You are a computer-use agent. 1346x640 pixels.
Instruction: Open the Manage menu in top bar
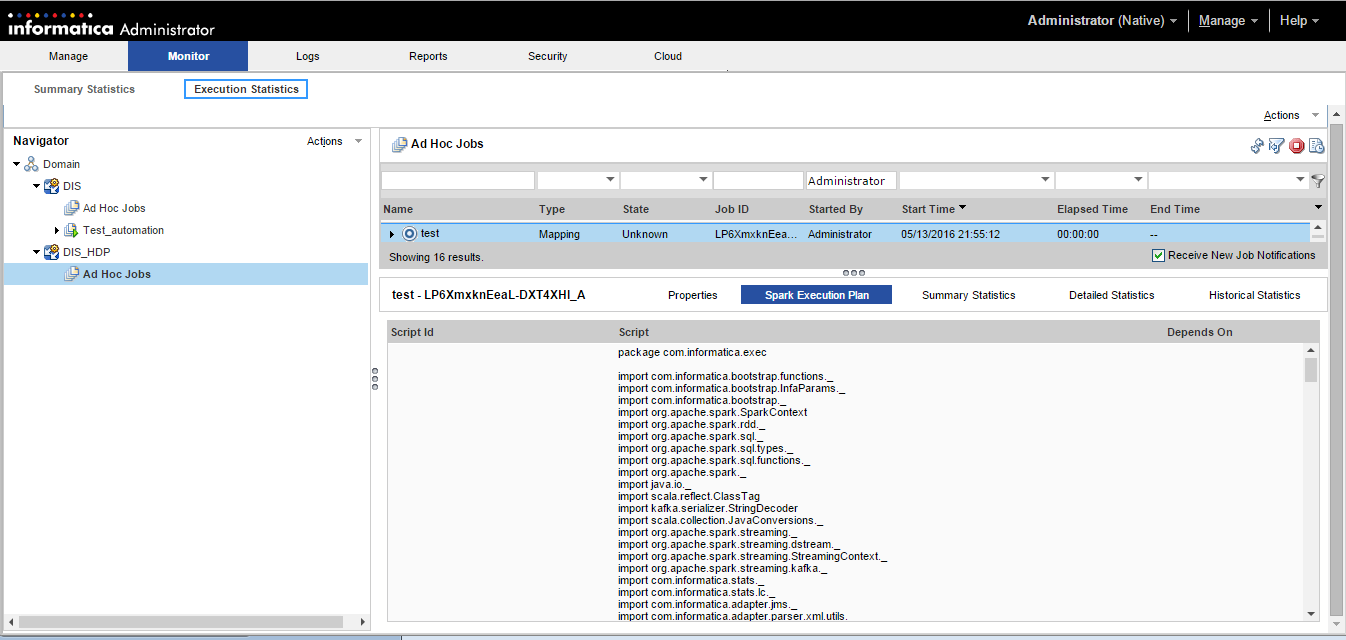(x=1228, y=20)
